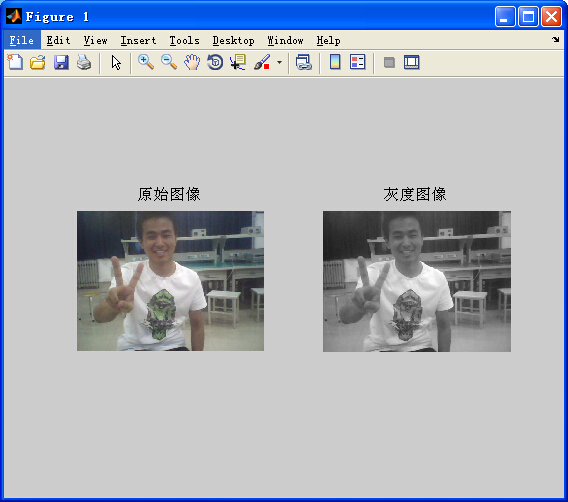Insert a colorbar using the toolbar icon
The image size is (568, 502).
tap(335, 62)
